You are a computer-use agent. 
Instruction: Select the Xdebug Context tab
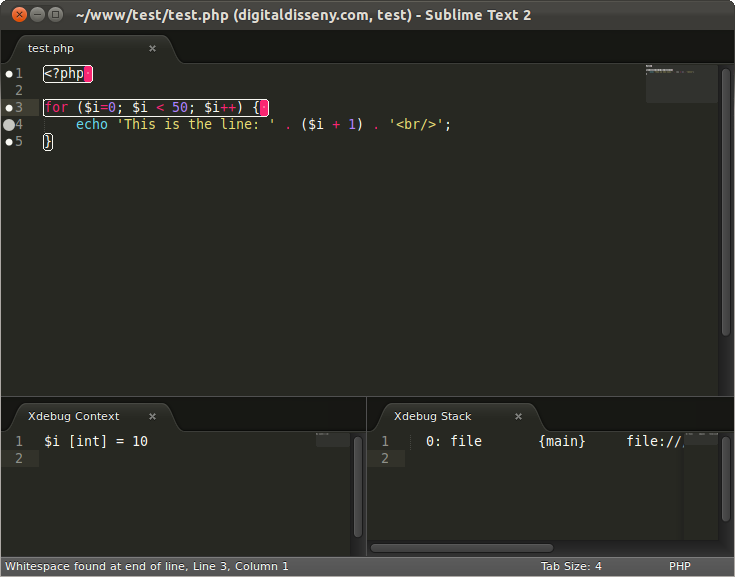(x=73, y=416)
